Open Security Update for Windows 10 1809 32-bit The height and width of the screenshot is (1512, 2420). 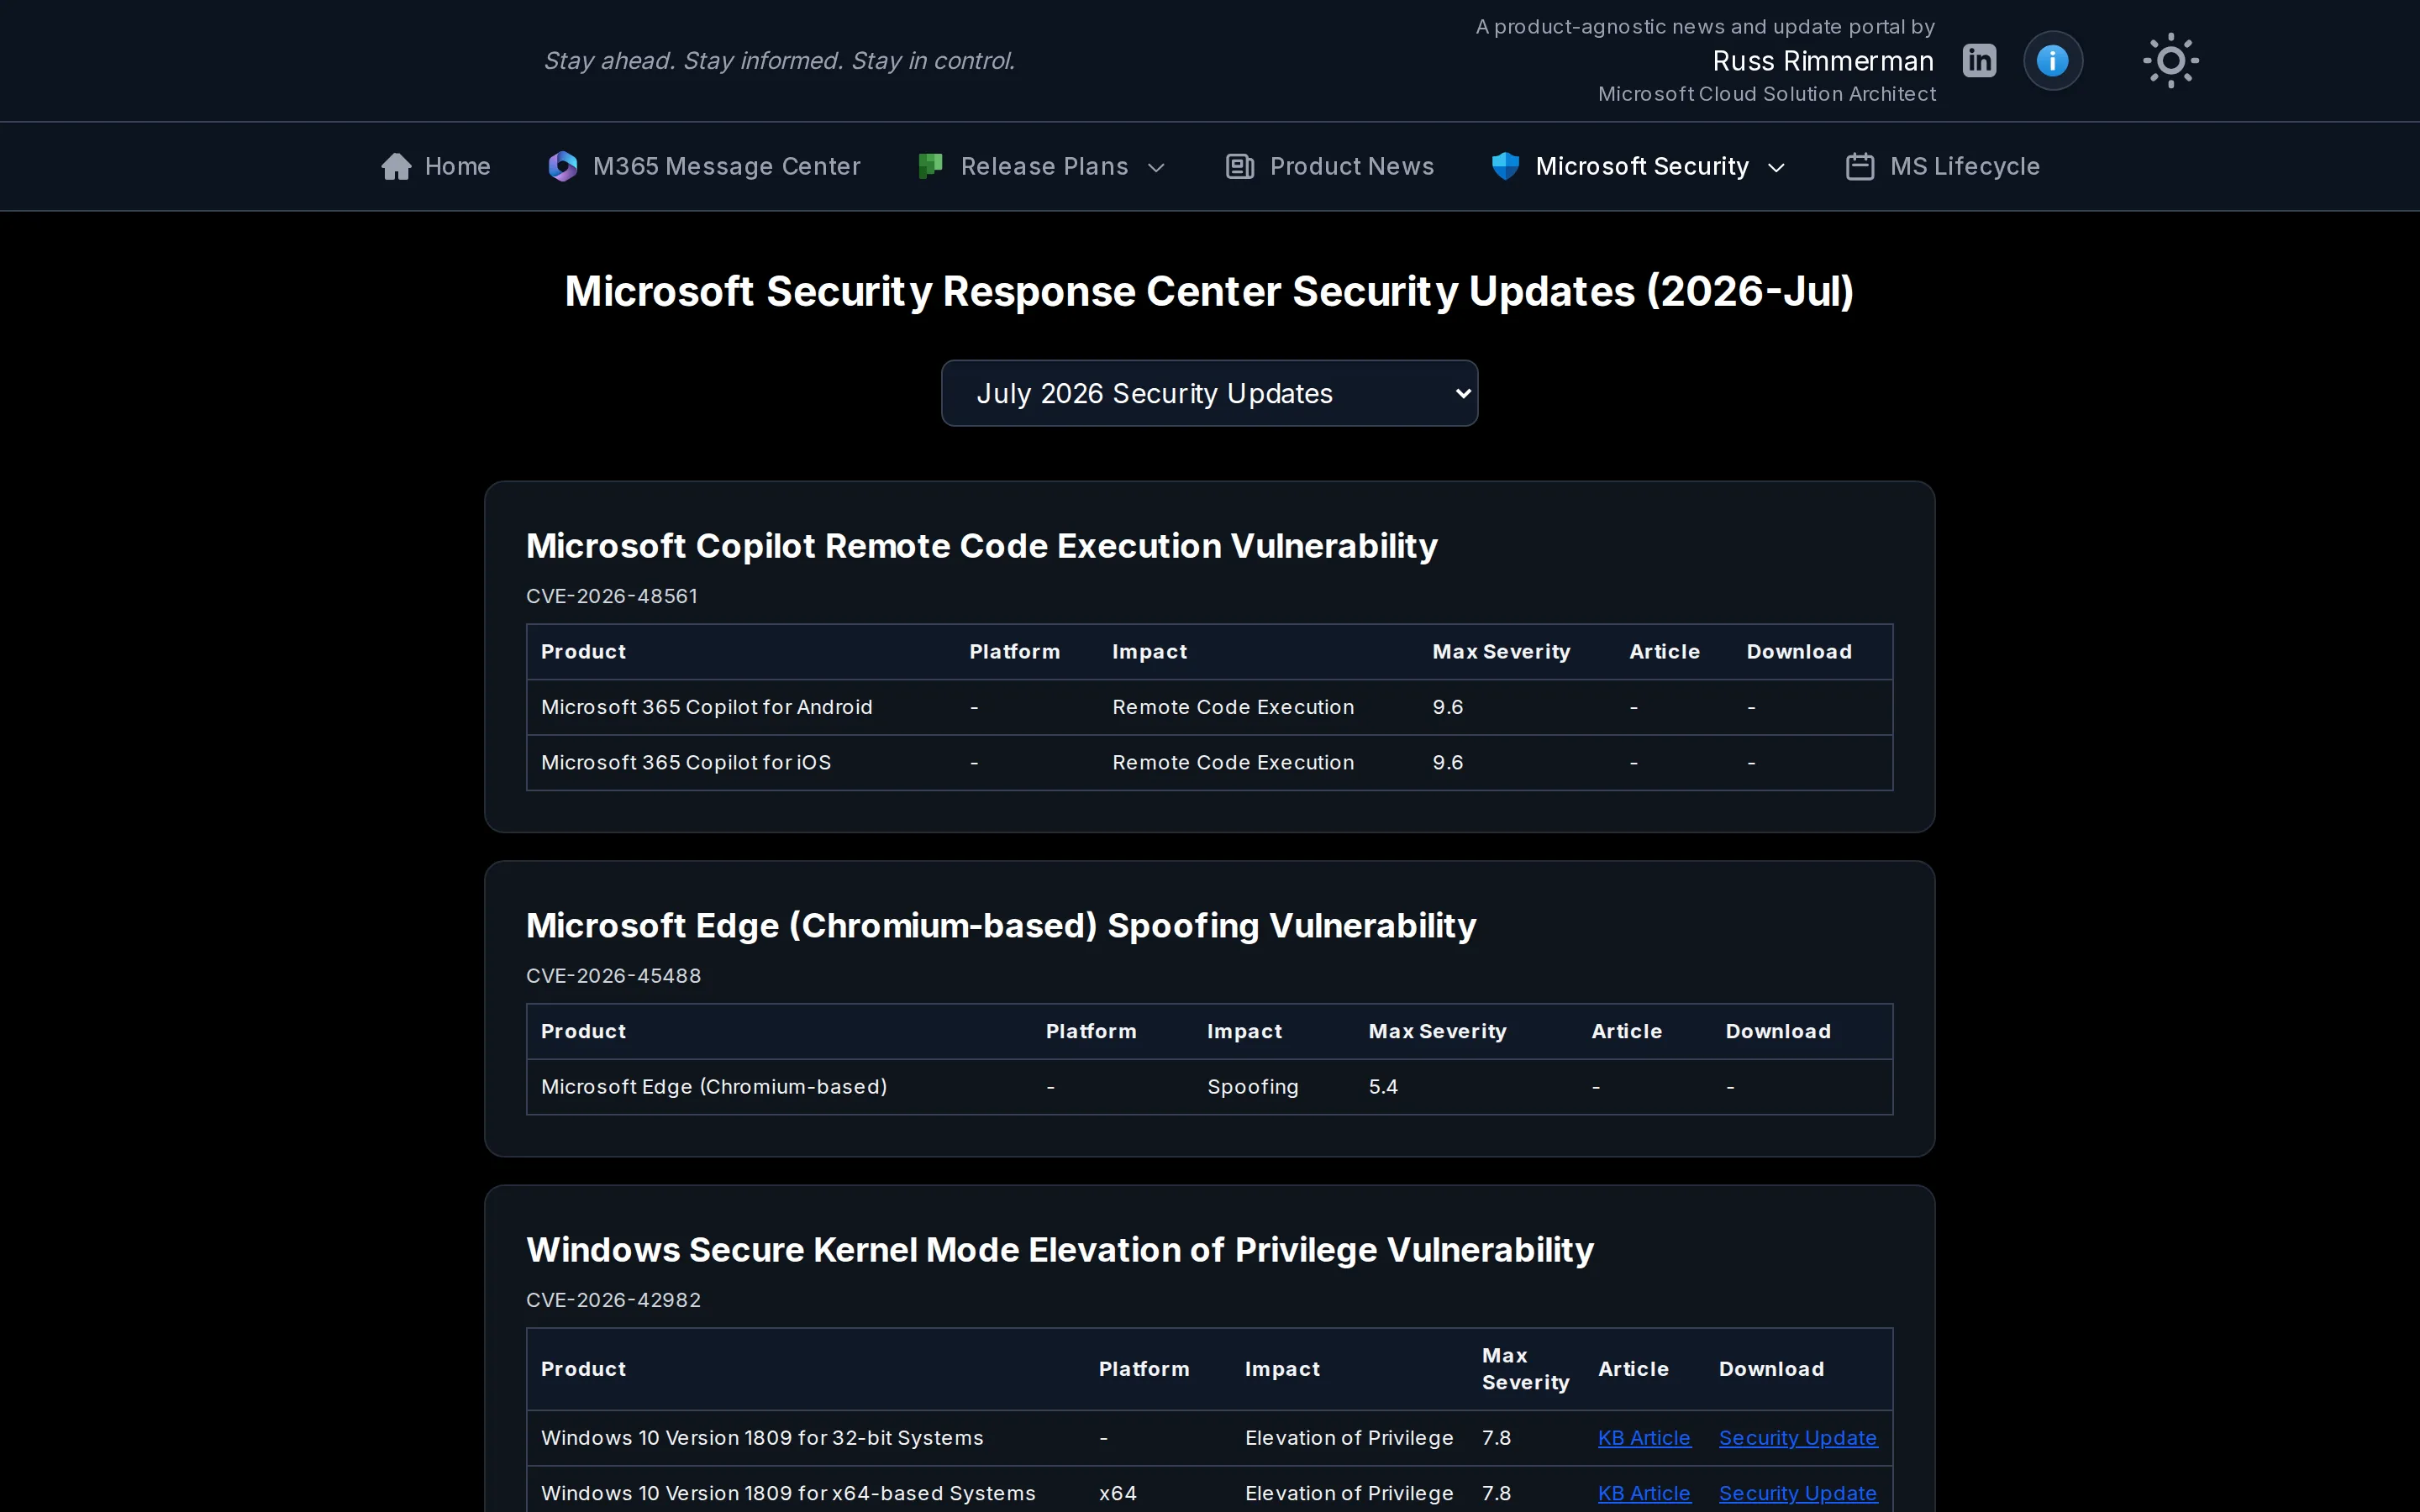click(1797, 1437)
